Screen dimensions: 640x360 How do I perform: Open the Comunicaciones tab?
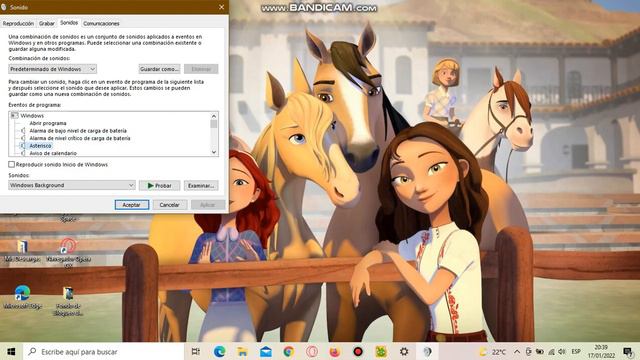[101, 24]
